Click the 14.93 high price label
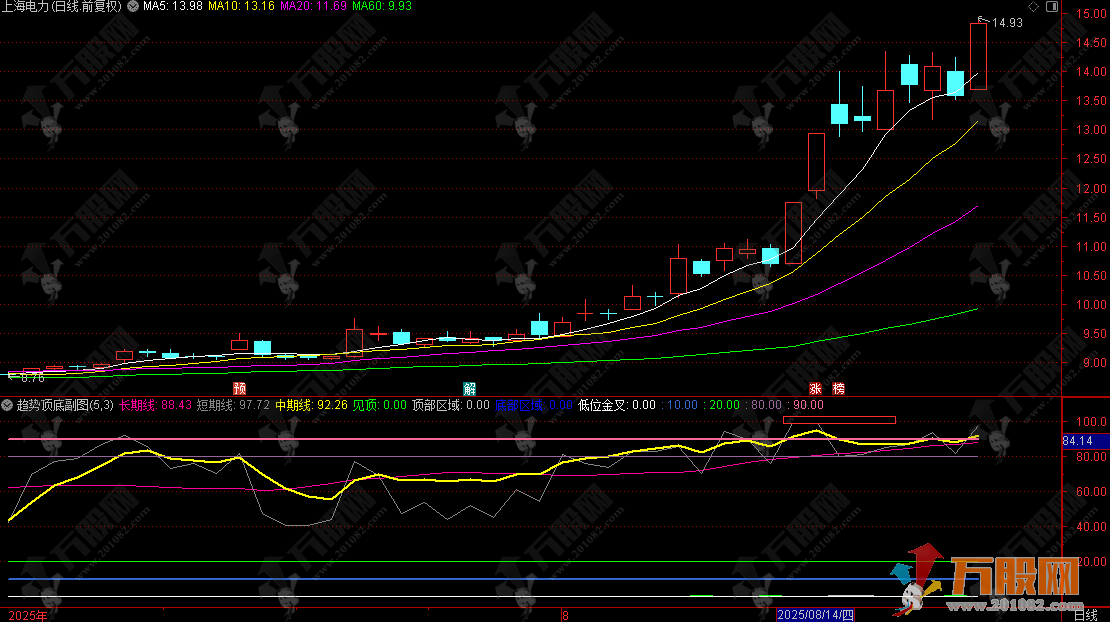 (1007, 23)
